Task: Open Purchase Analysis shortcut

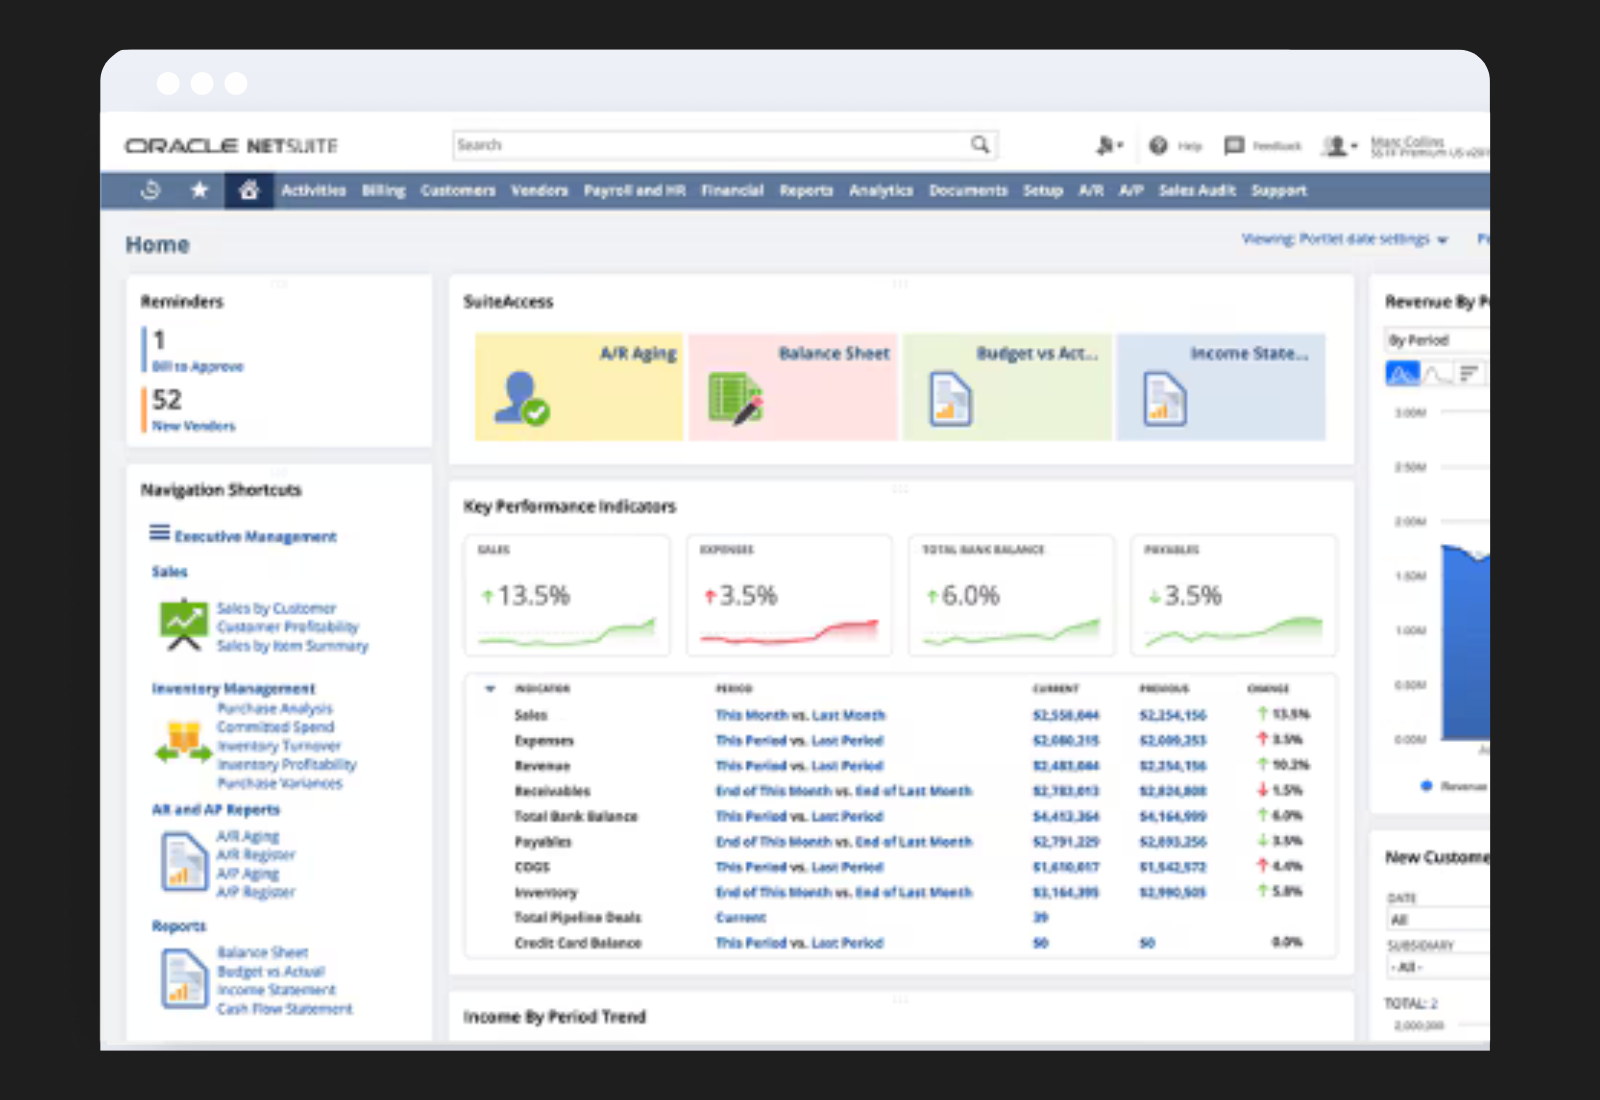Action: pos(275,708)
